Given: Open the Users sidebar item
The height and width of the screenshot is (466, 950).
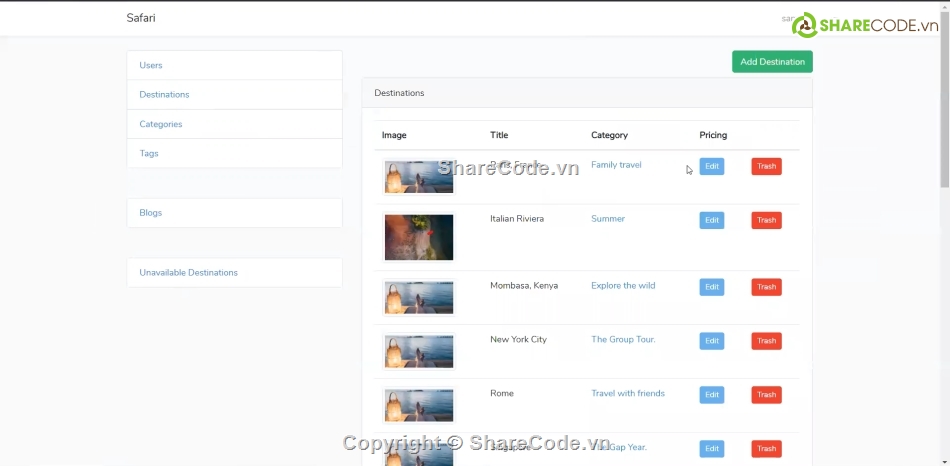Looking at the screenshot, I should click(x=151, y=65).
